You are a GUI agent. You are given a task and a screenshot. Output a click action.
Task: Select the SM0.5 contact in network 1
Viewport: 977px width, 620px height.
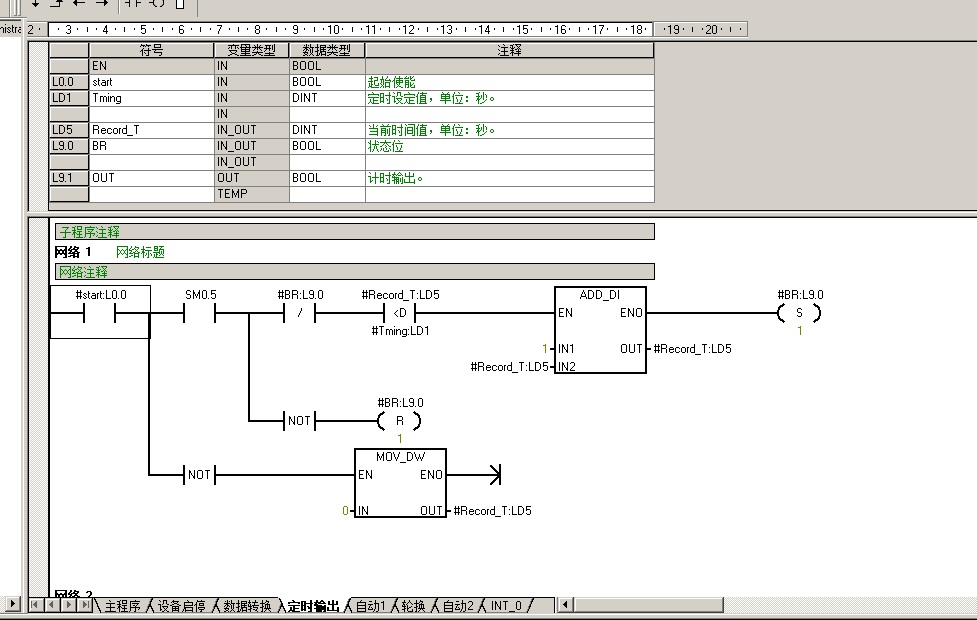(x=200, y=313)
